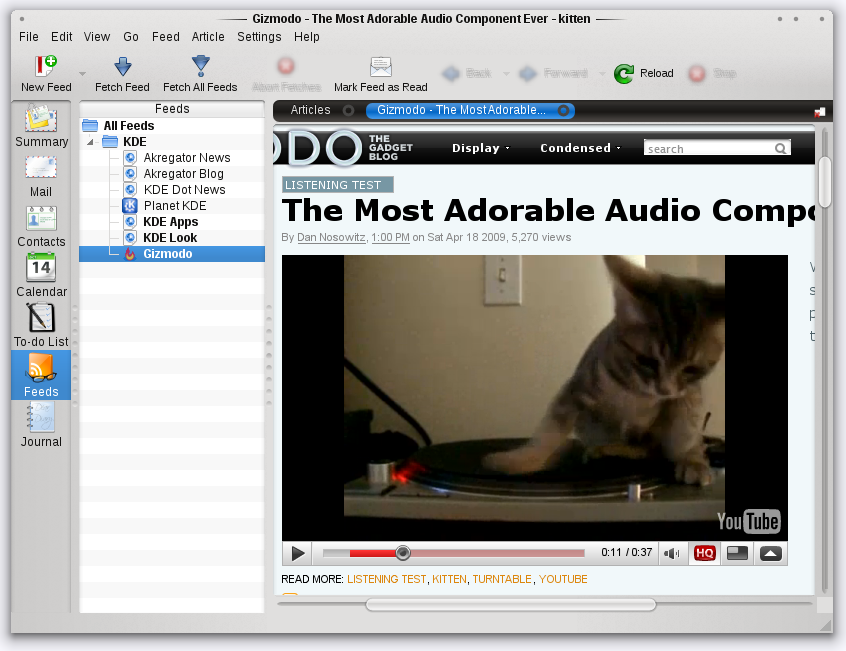
Task: Open the Go menu
Action: click(x=131, y=37)
